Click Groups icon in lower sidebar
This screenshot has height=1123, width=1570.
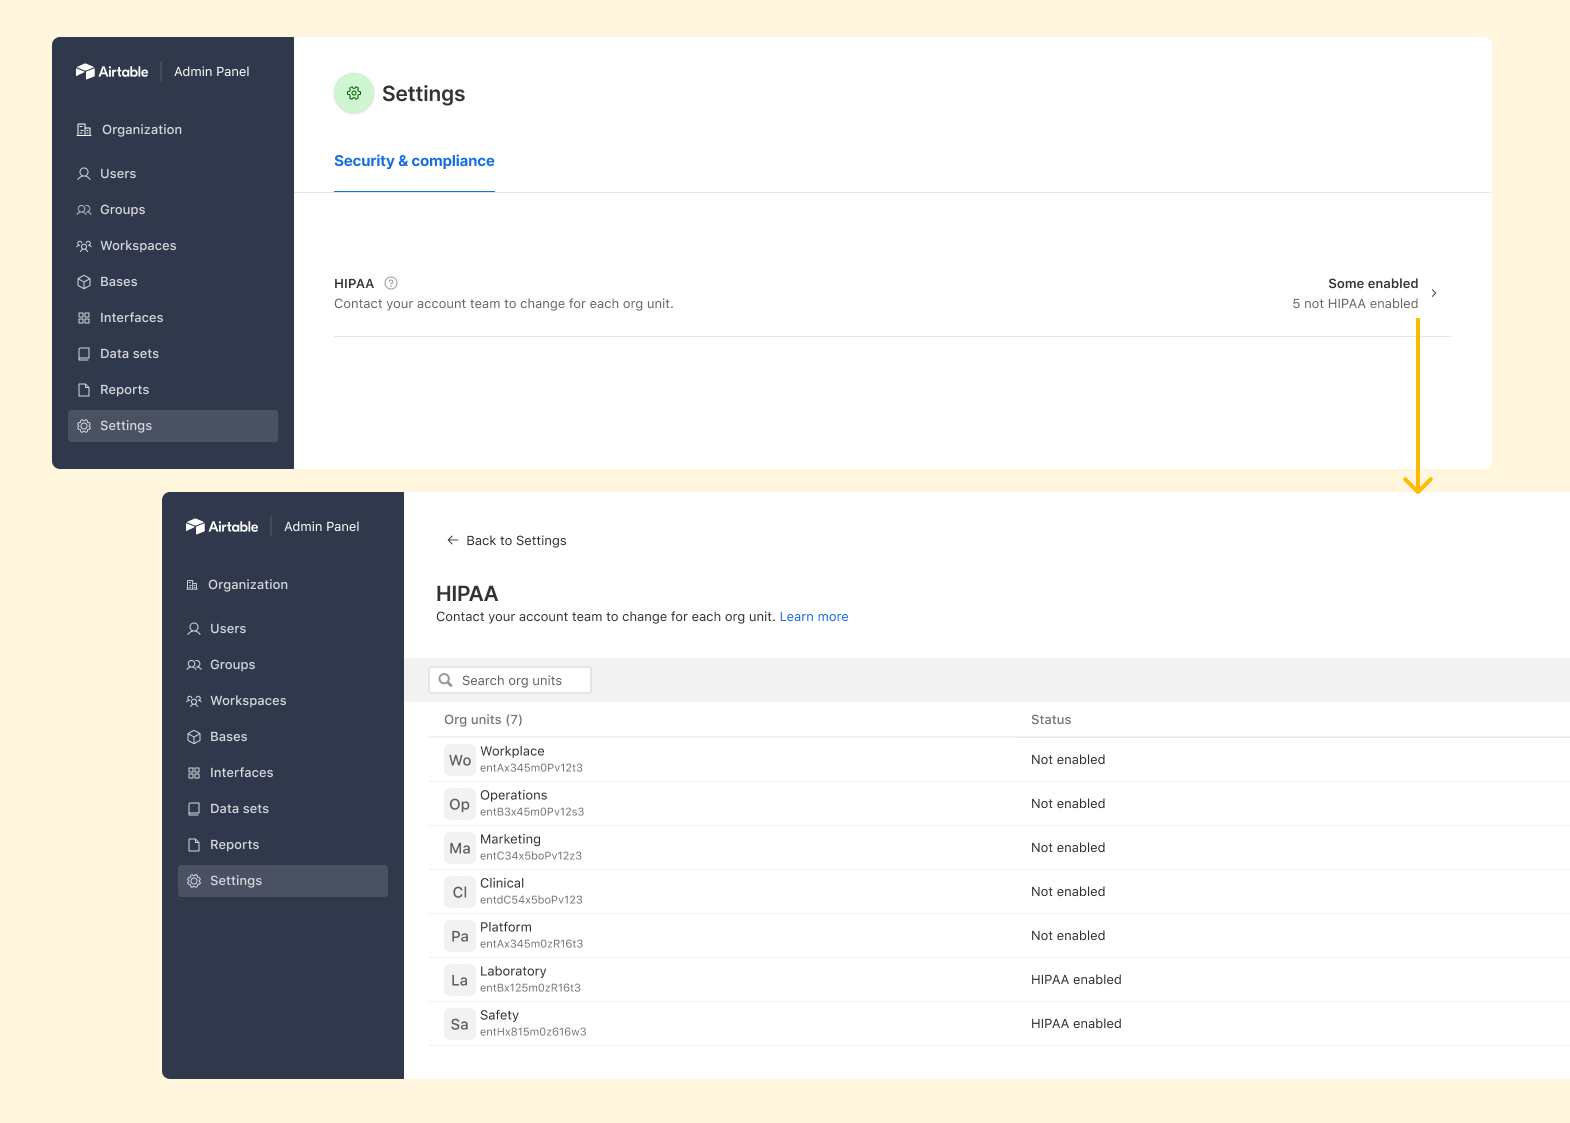coord(194,665)
